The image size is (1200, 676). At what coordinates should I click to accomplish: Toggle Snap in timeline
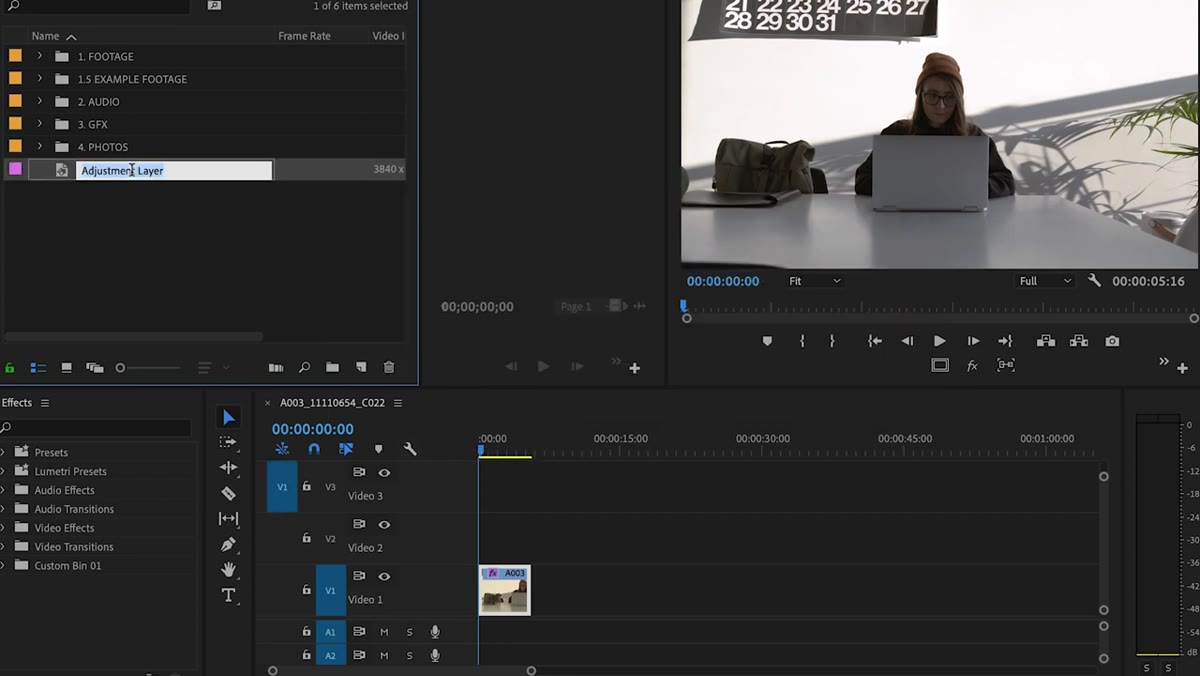click(314, 449)
